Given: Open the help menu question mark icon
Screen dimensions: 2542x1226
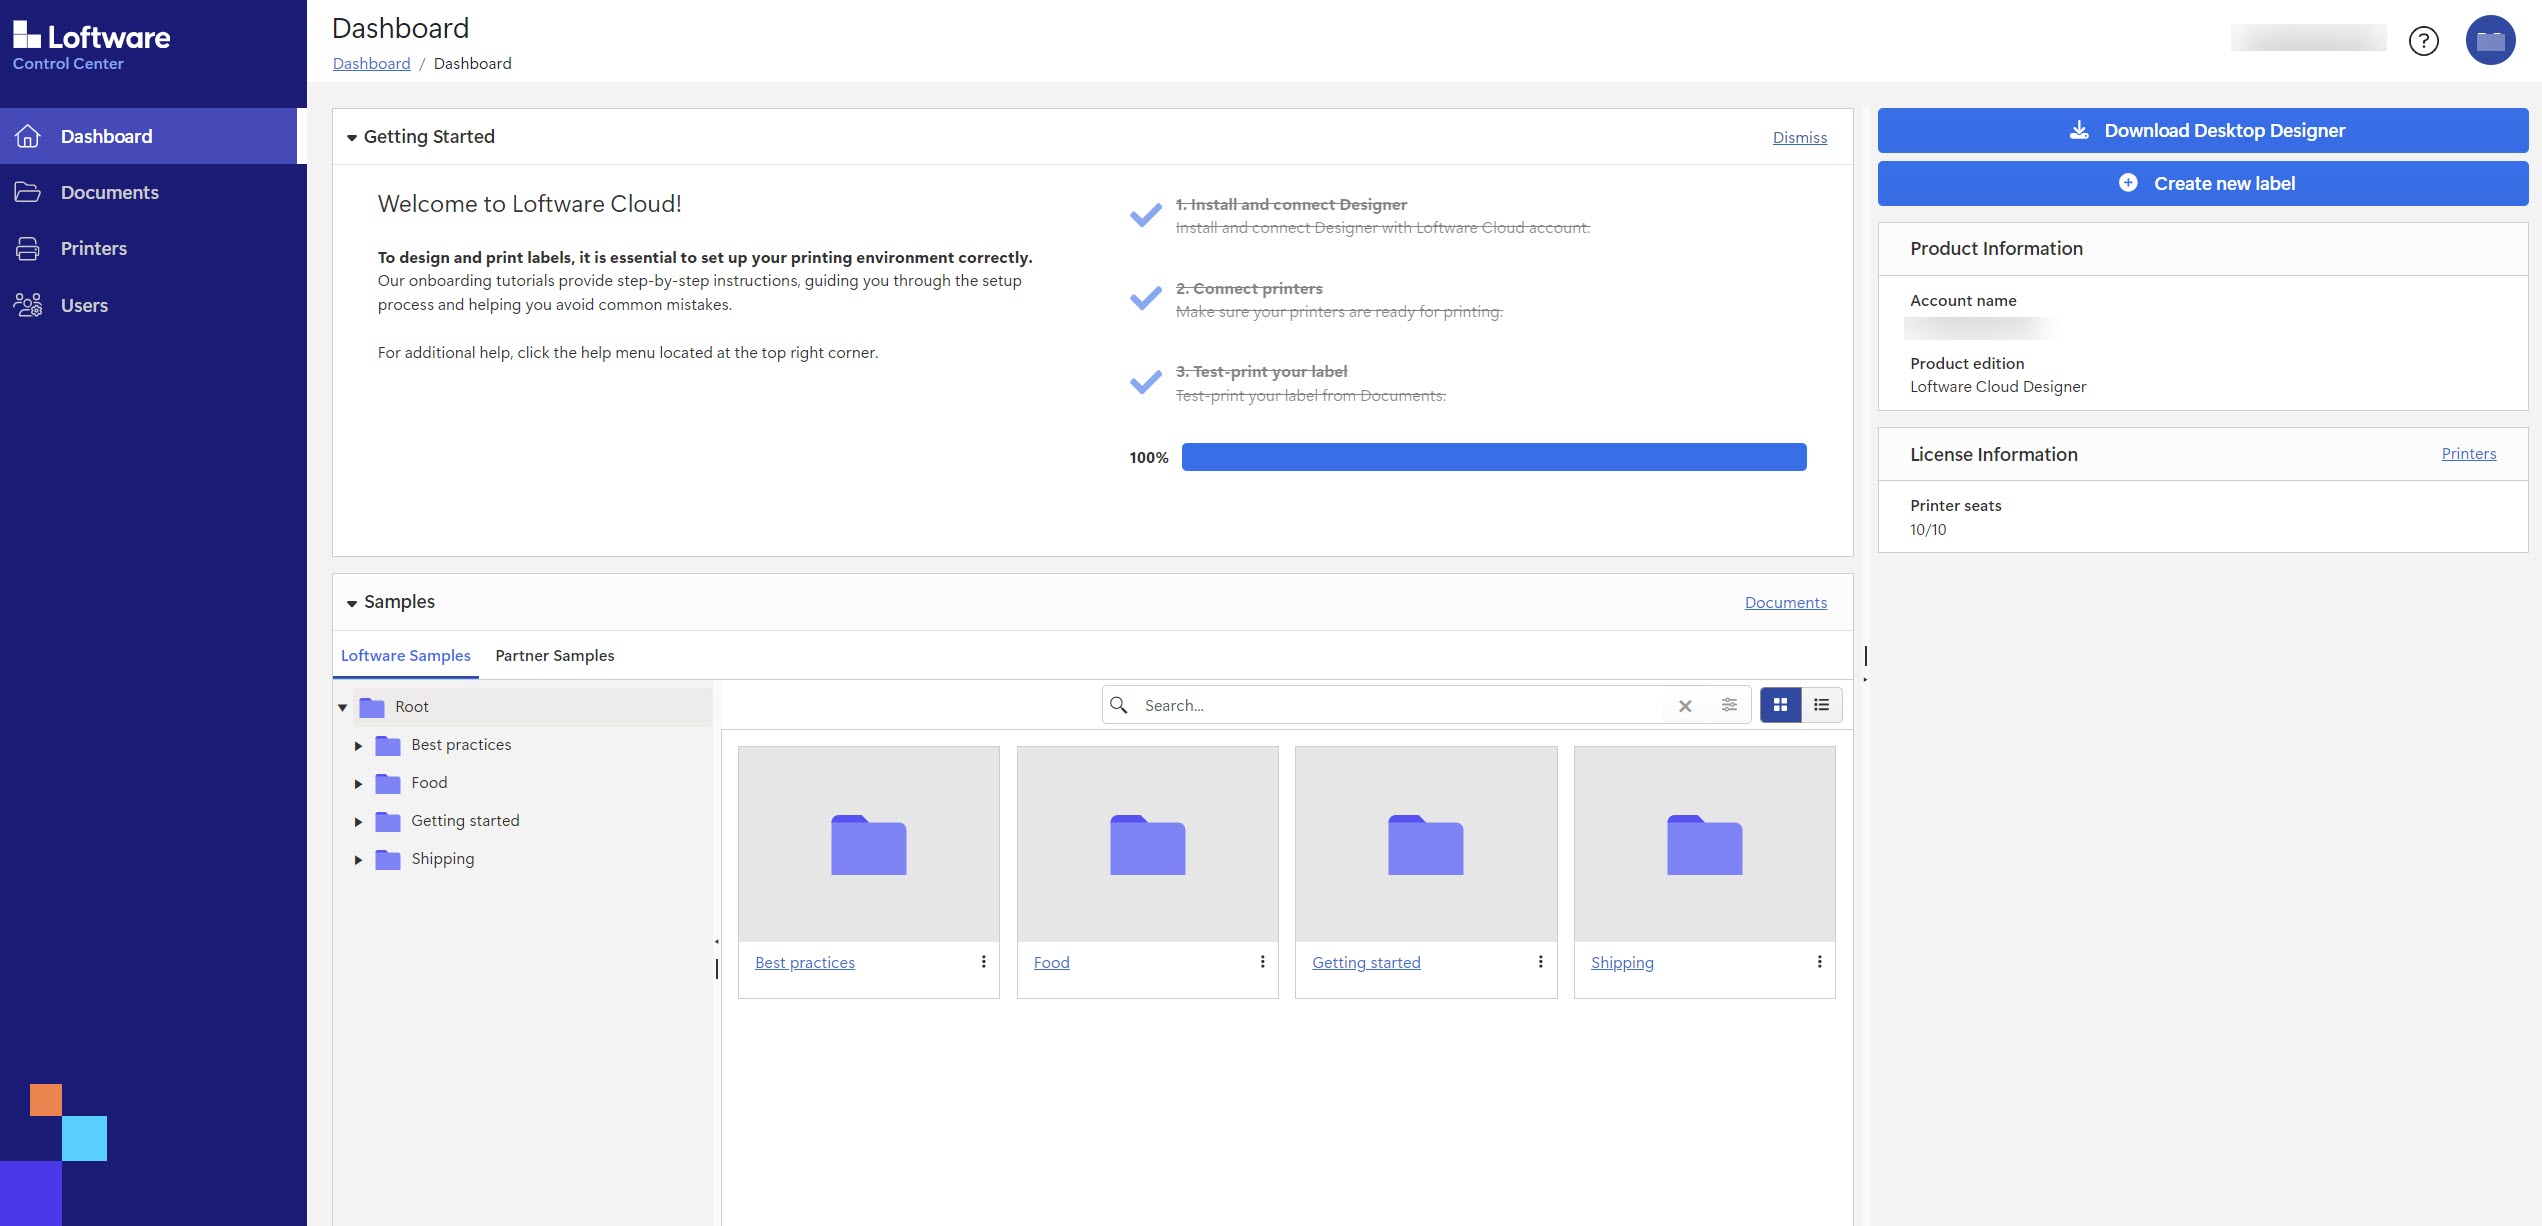Looking at the screenshot, I should [2423, 41].
